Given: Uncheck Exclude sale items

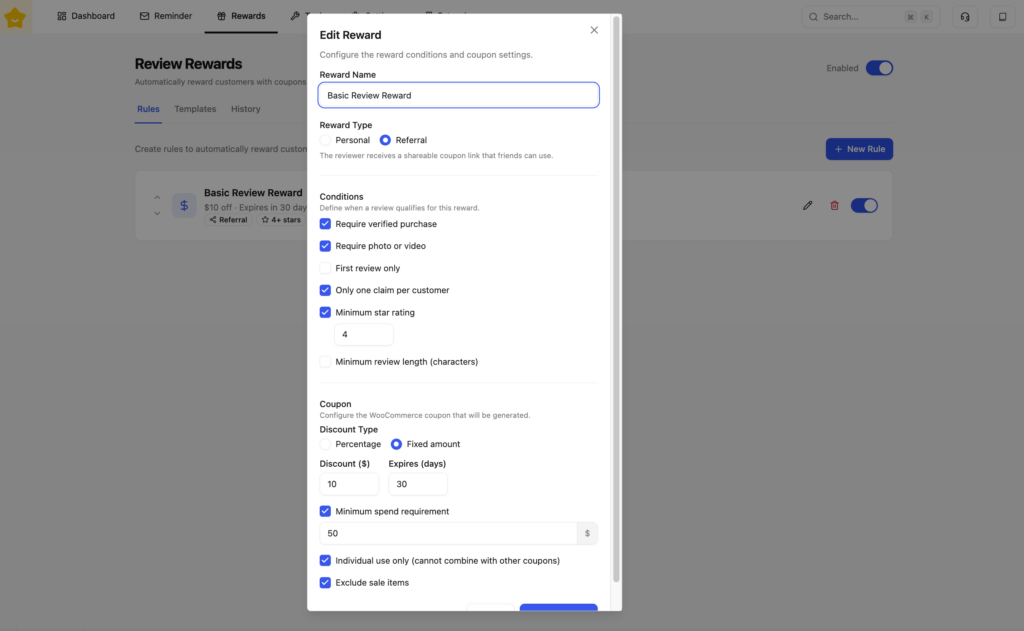Looking at the screenshot, I should [325, 583].
